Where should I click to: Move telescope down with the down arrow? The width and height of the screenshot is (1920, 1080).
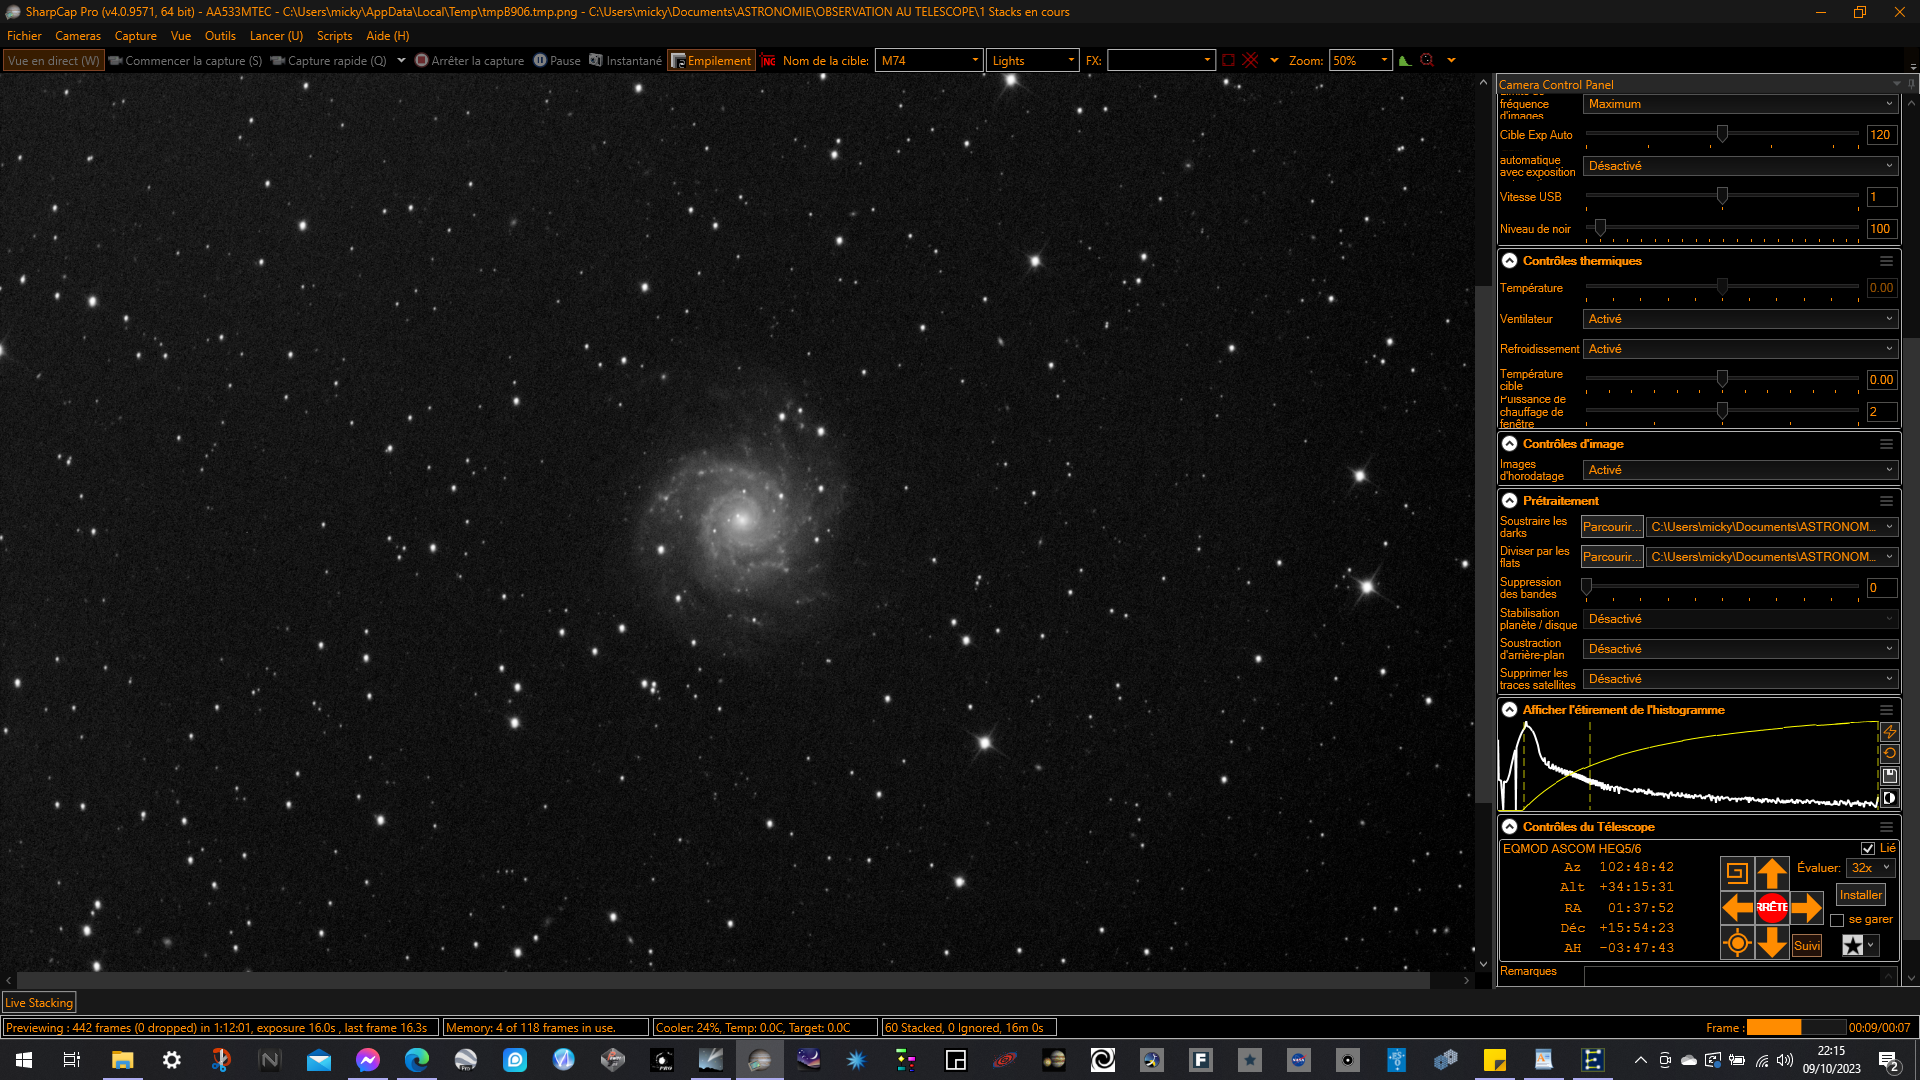pos(1772,943)
